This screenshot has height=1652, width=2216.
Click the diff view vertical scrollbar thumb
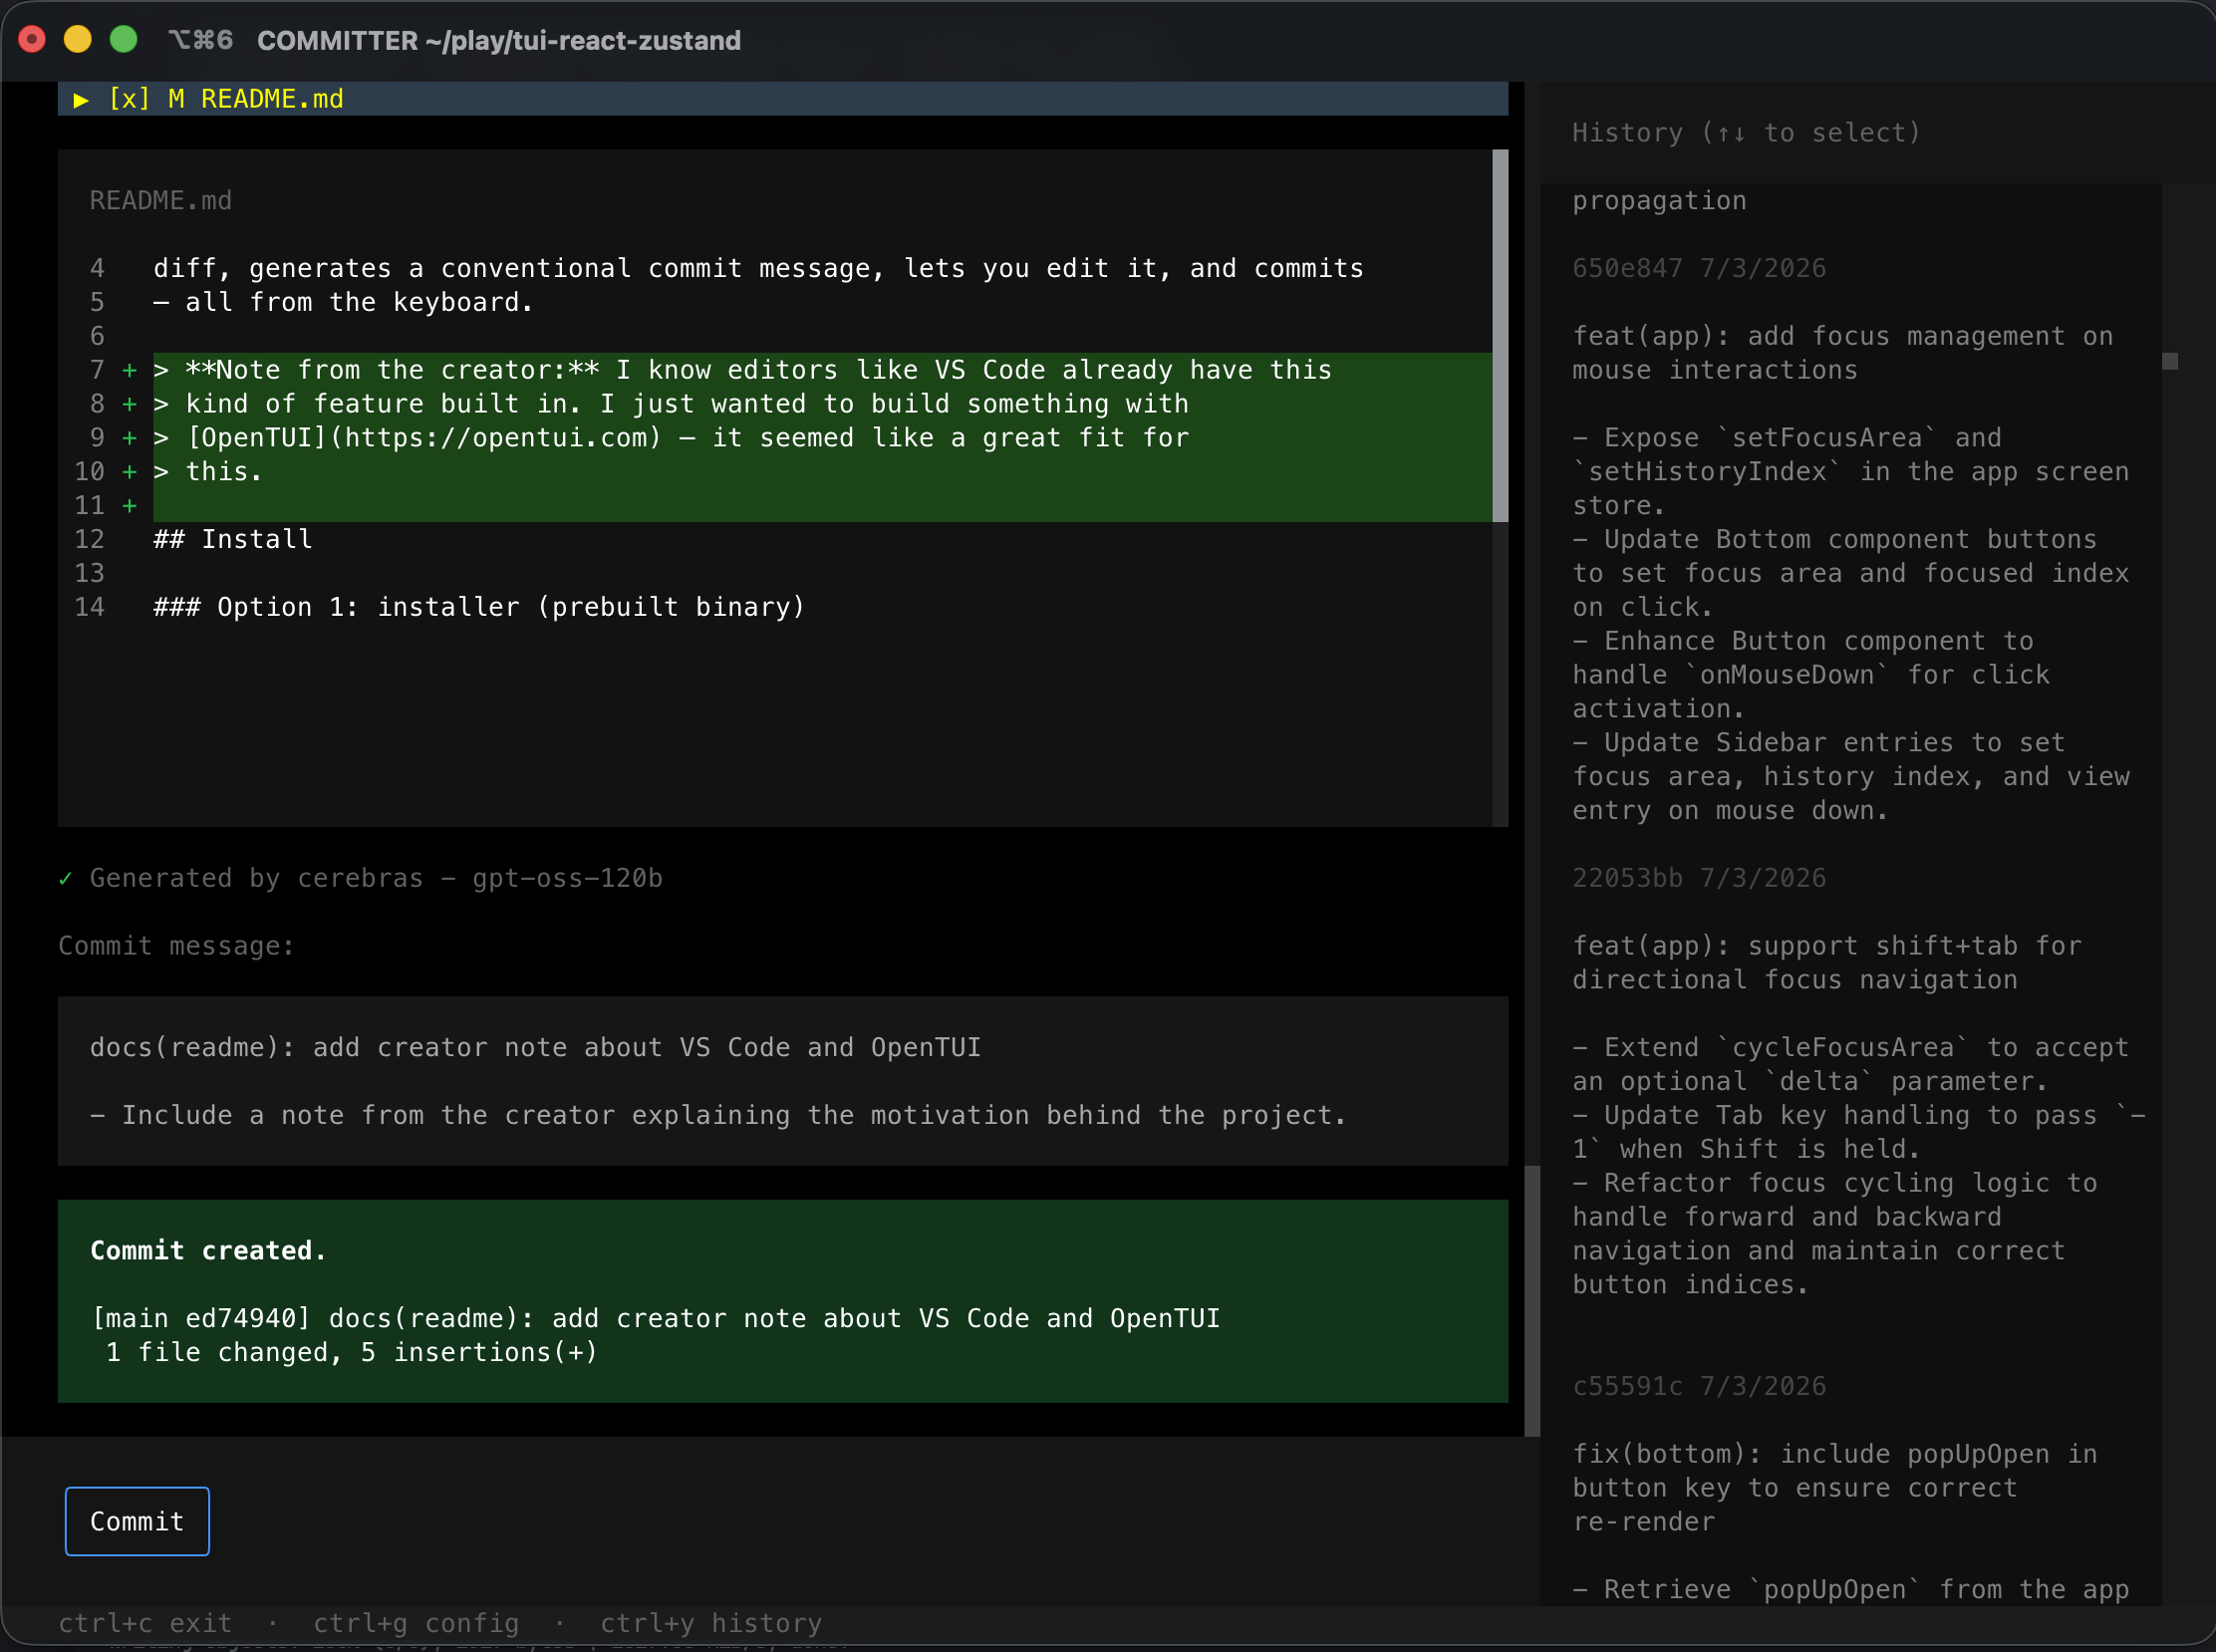tap(1500, 336)
